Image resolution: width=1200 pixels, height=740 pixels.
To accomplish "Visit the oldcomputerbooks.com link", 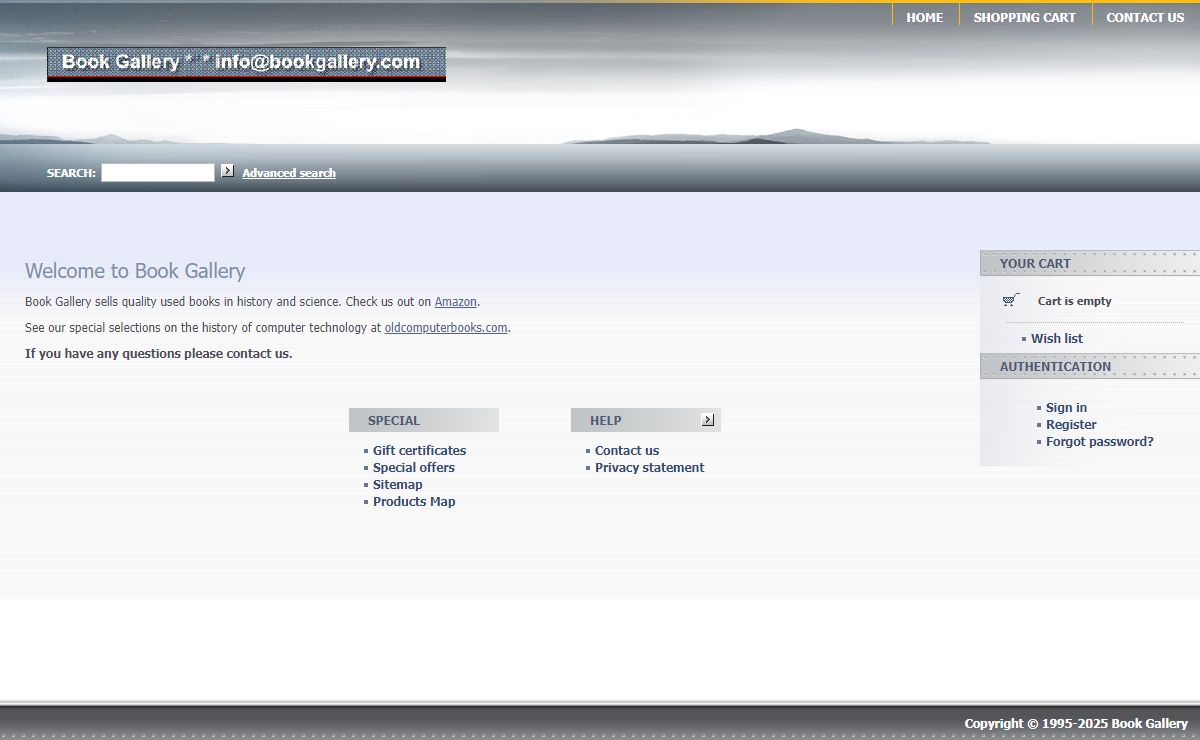I will (446, 328).
